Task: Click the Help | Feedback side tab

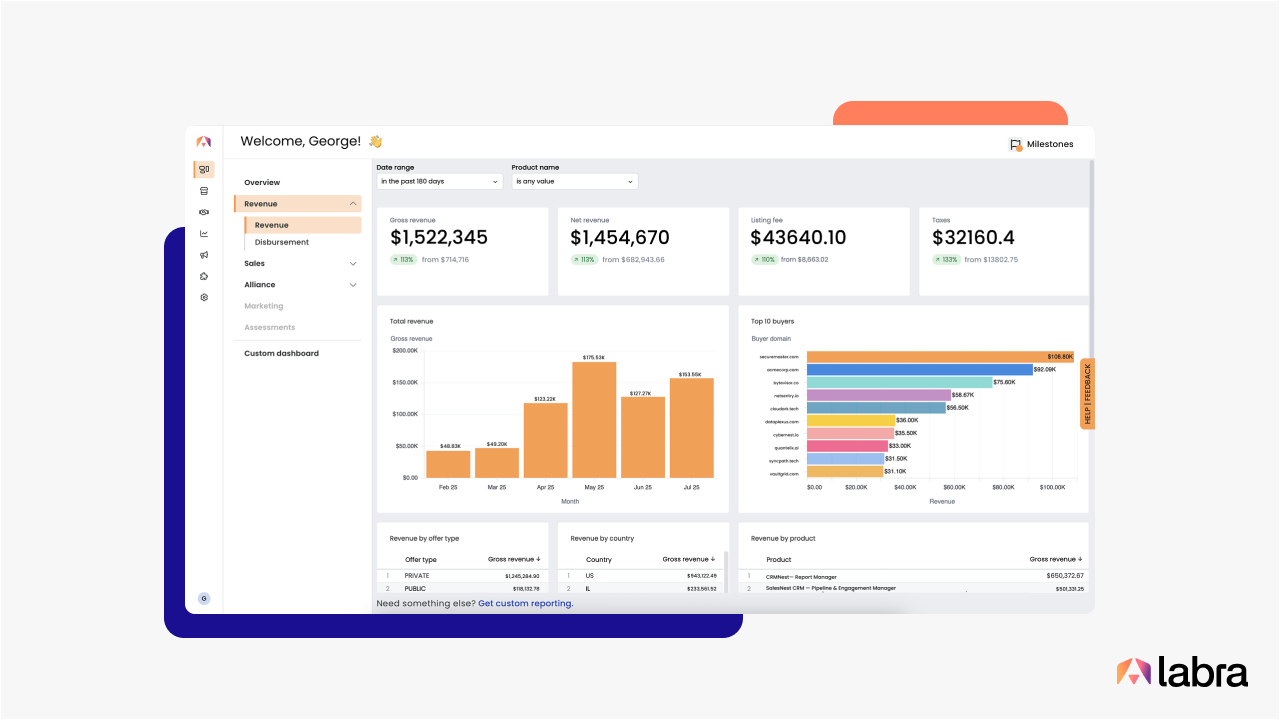Action: click(x=1088, y=393)
